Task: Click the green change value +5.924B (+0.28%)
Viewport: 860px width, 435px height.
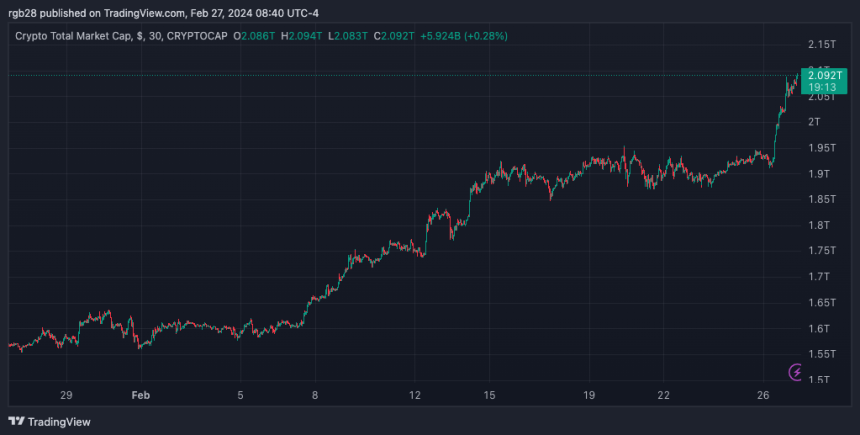Action: coord(462,36)
